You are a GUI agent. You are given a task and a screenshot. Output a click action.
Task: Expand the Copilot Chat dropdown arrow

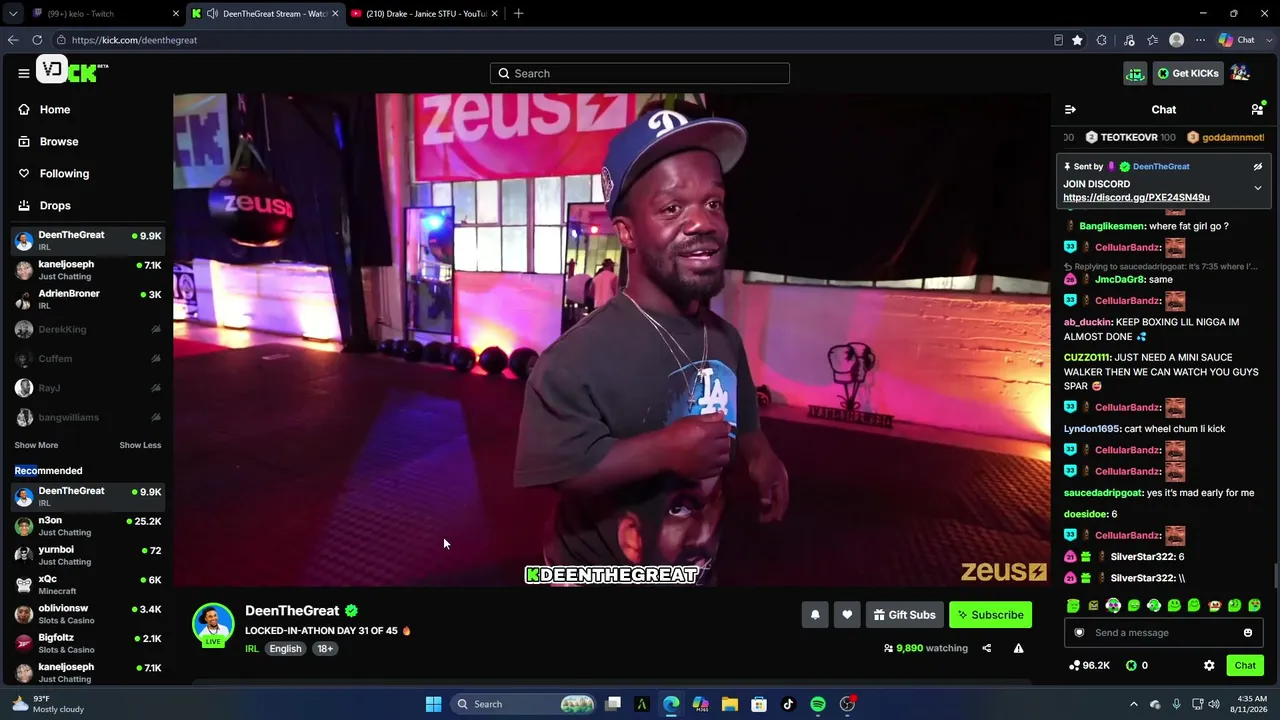(1267, 40)
